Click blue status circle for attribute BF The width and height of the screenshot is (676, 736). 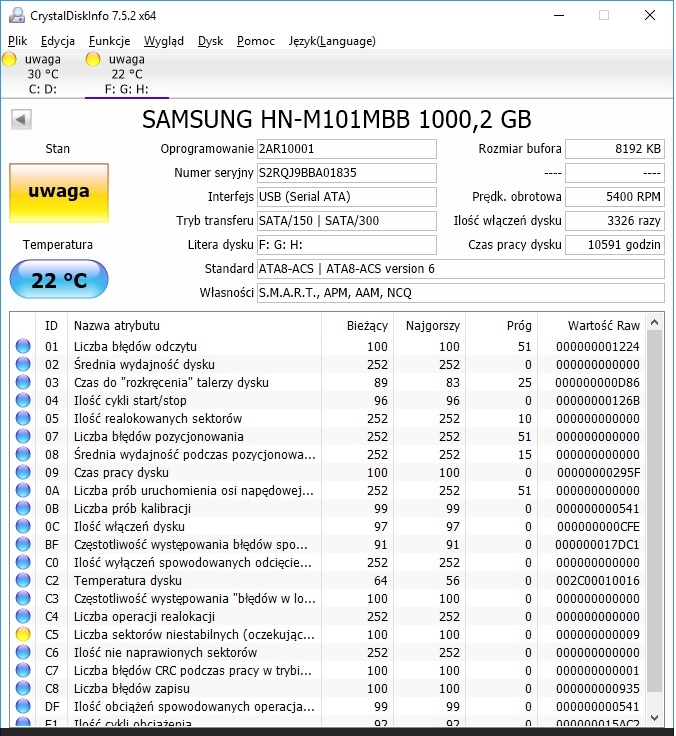(23, 544)
